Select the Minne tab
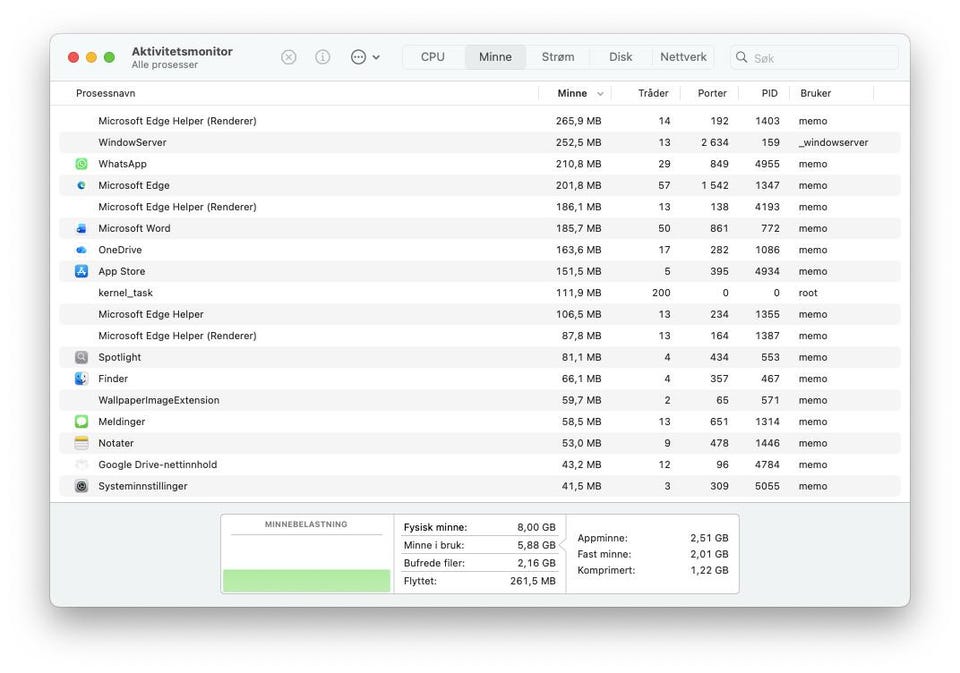Viewport: 960px width, 673px height. pos(495,57)
